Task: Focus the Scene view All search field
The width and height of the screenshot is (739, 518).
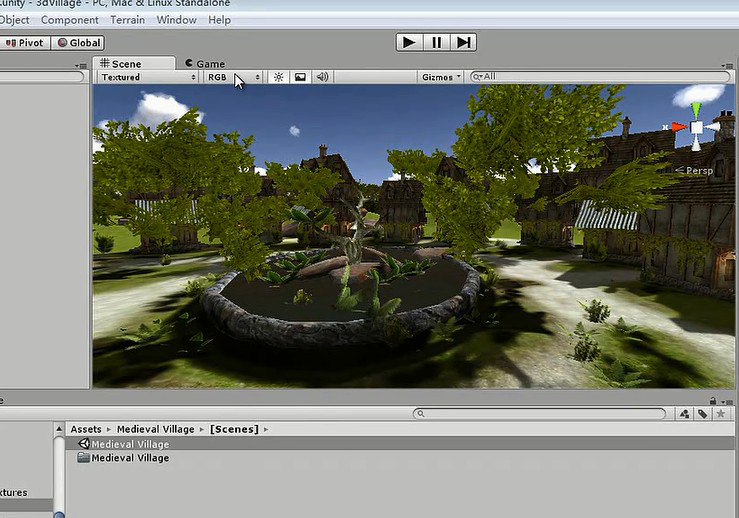Action: pyautogui.click(x=600, y=76)
